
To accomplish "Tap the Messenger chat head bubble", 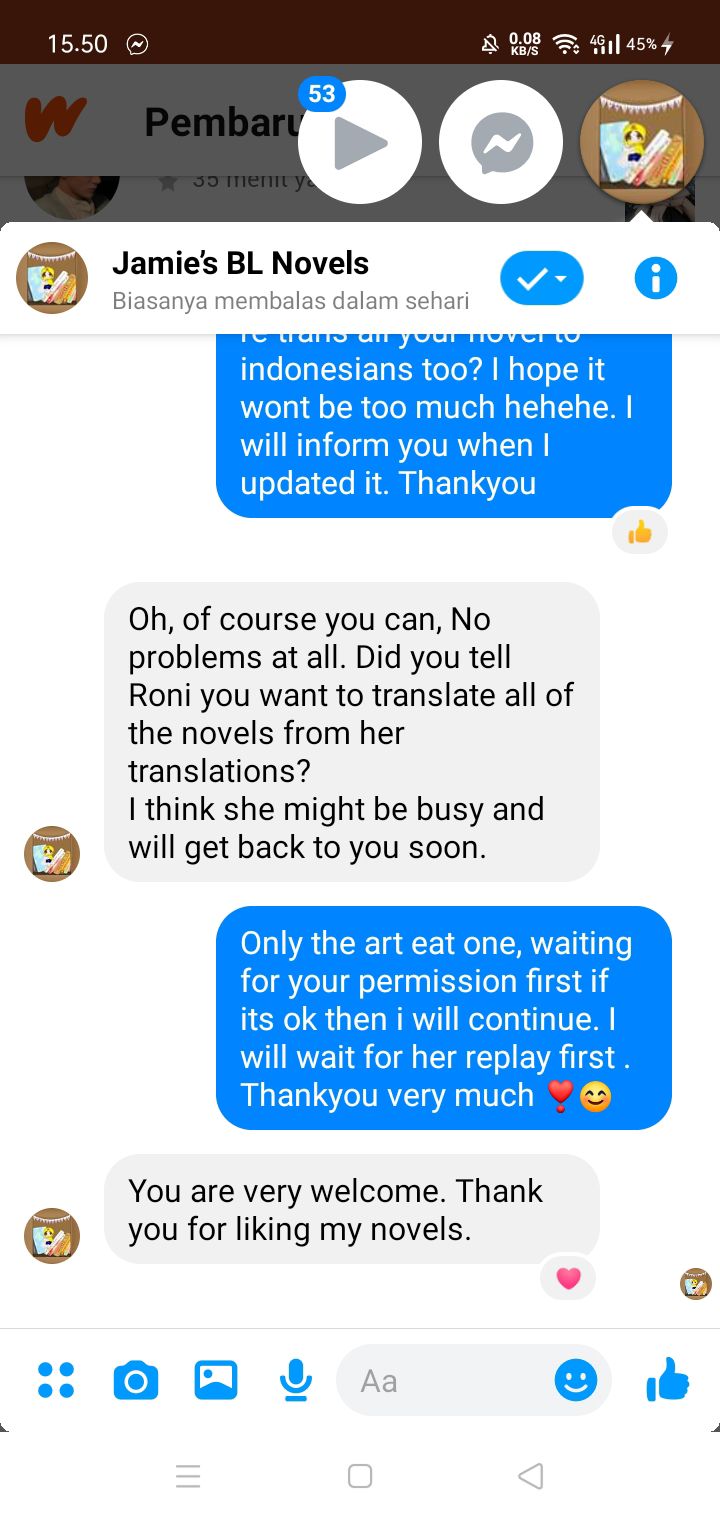I will [502, 142].
